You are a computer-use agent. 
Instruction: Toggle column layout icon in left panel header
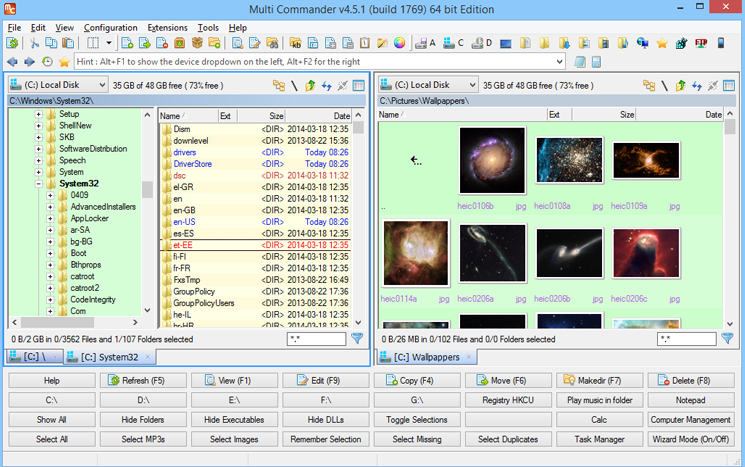359,86
